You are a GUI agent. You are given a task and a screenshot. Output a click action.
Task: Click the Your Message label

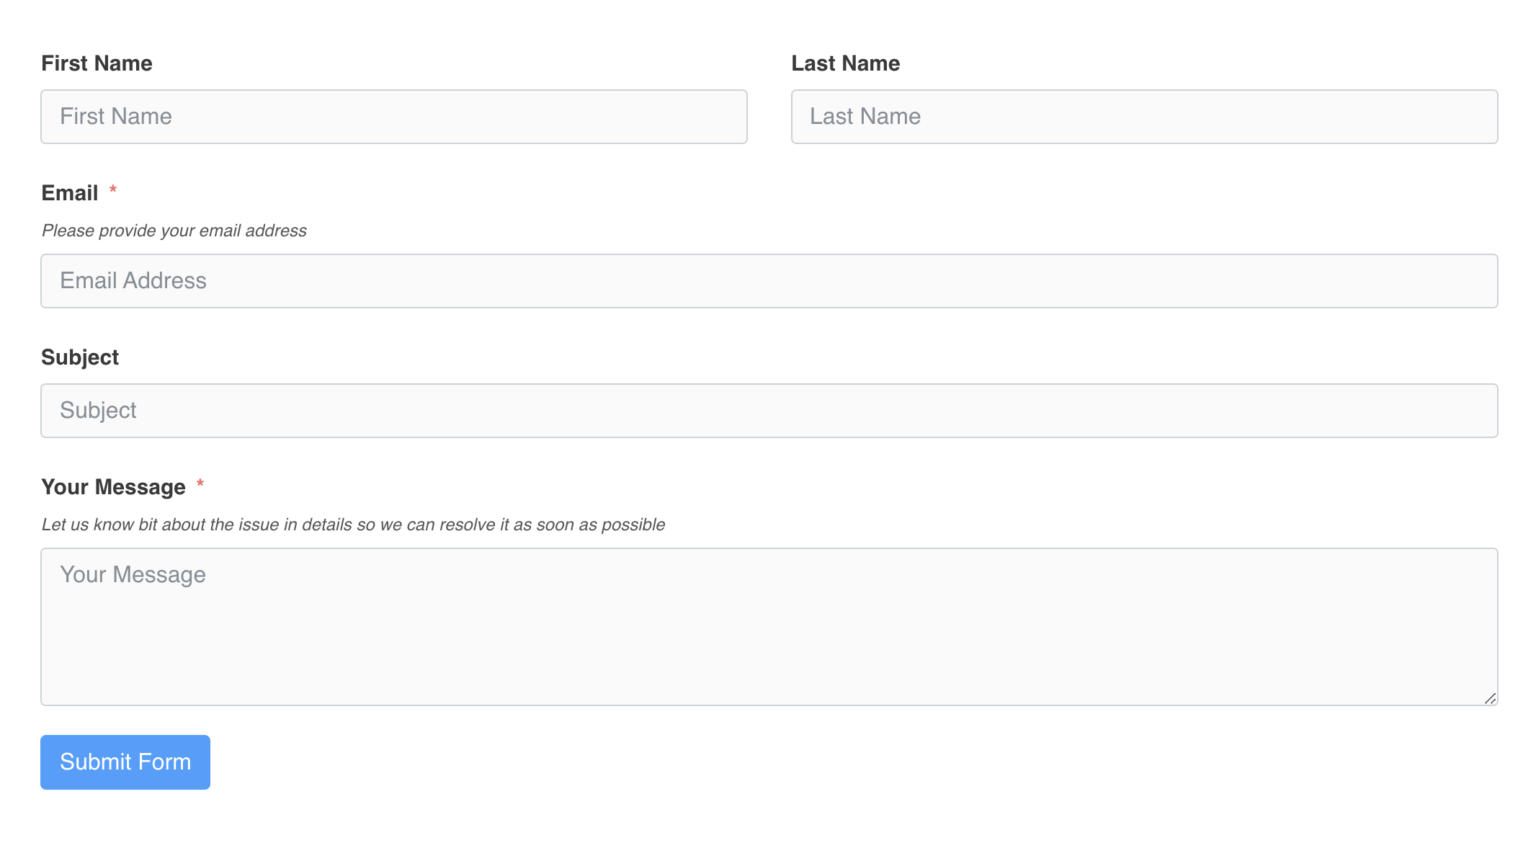click(x=114, y=487)
